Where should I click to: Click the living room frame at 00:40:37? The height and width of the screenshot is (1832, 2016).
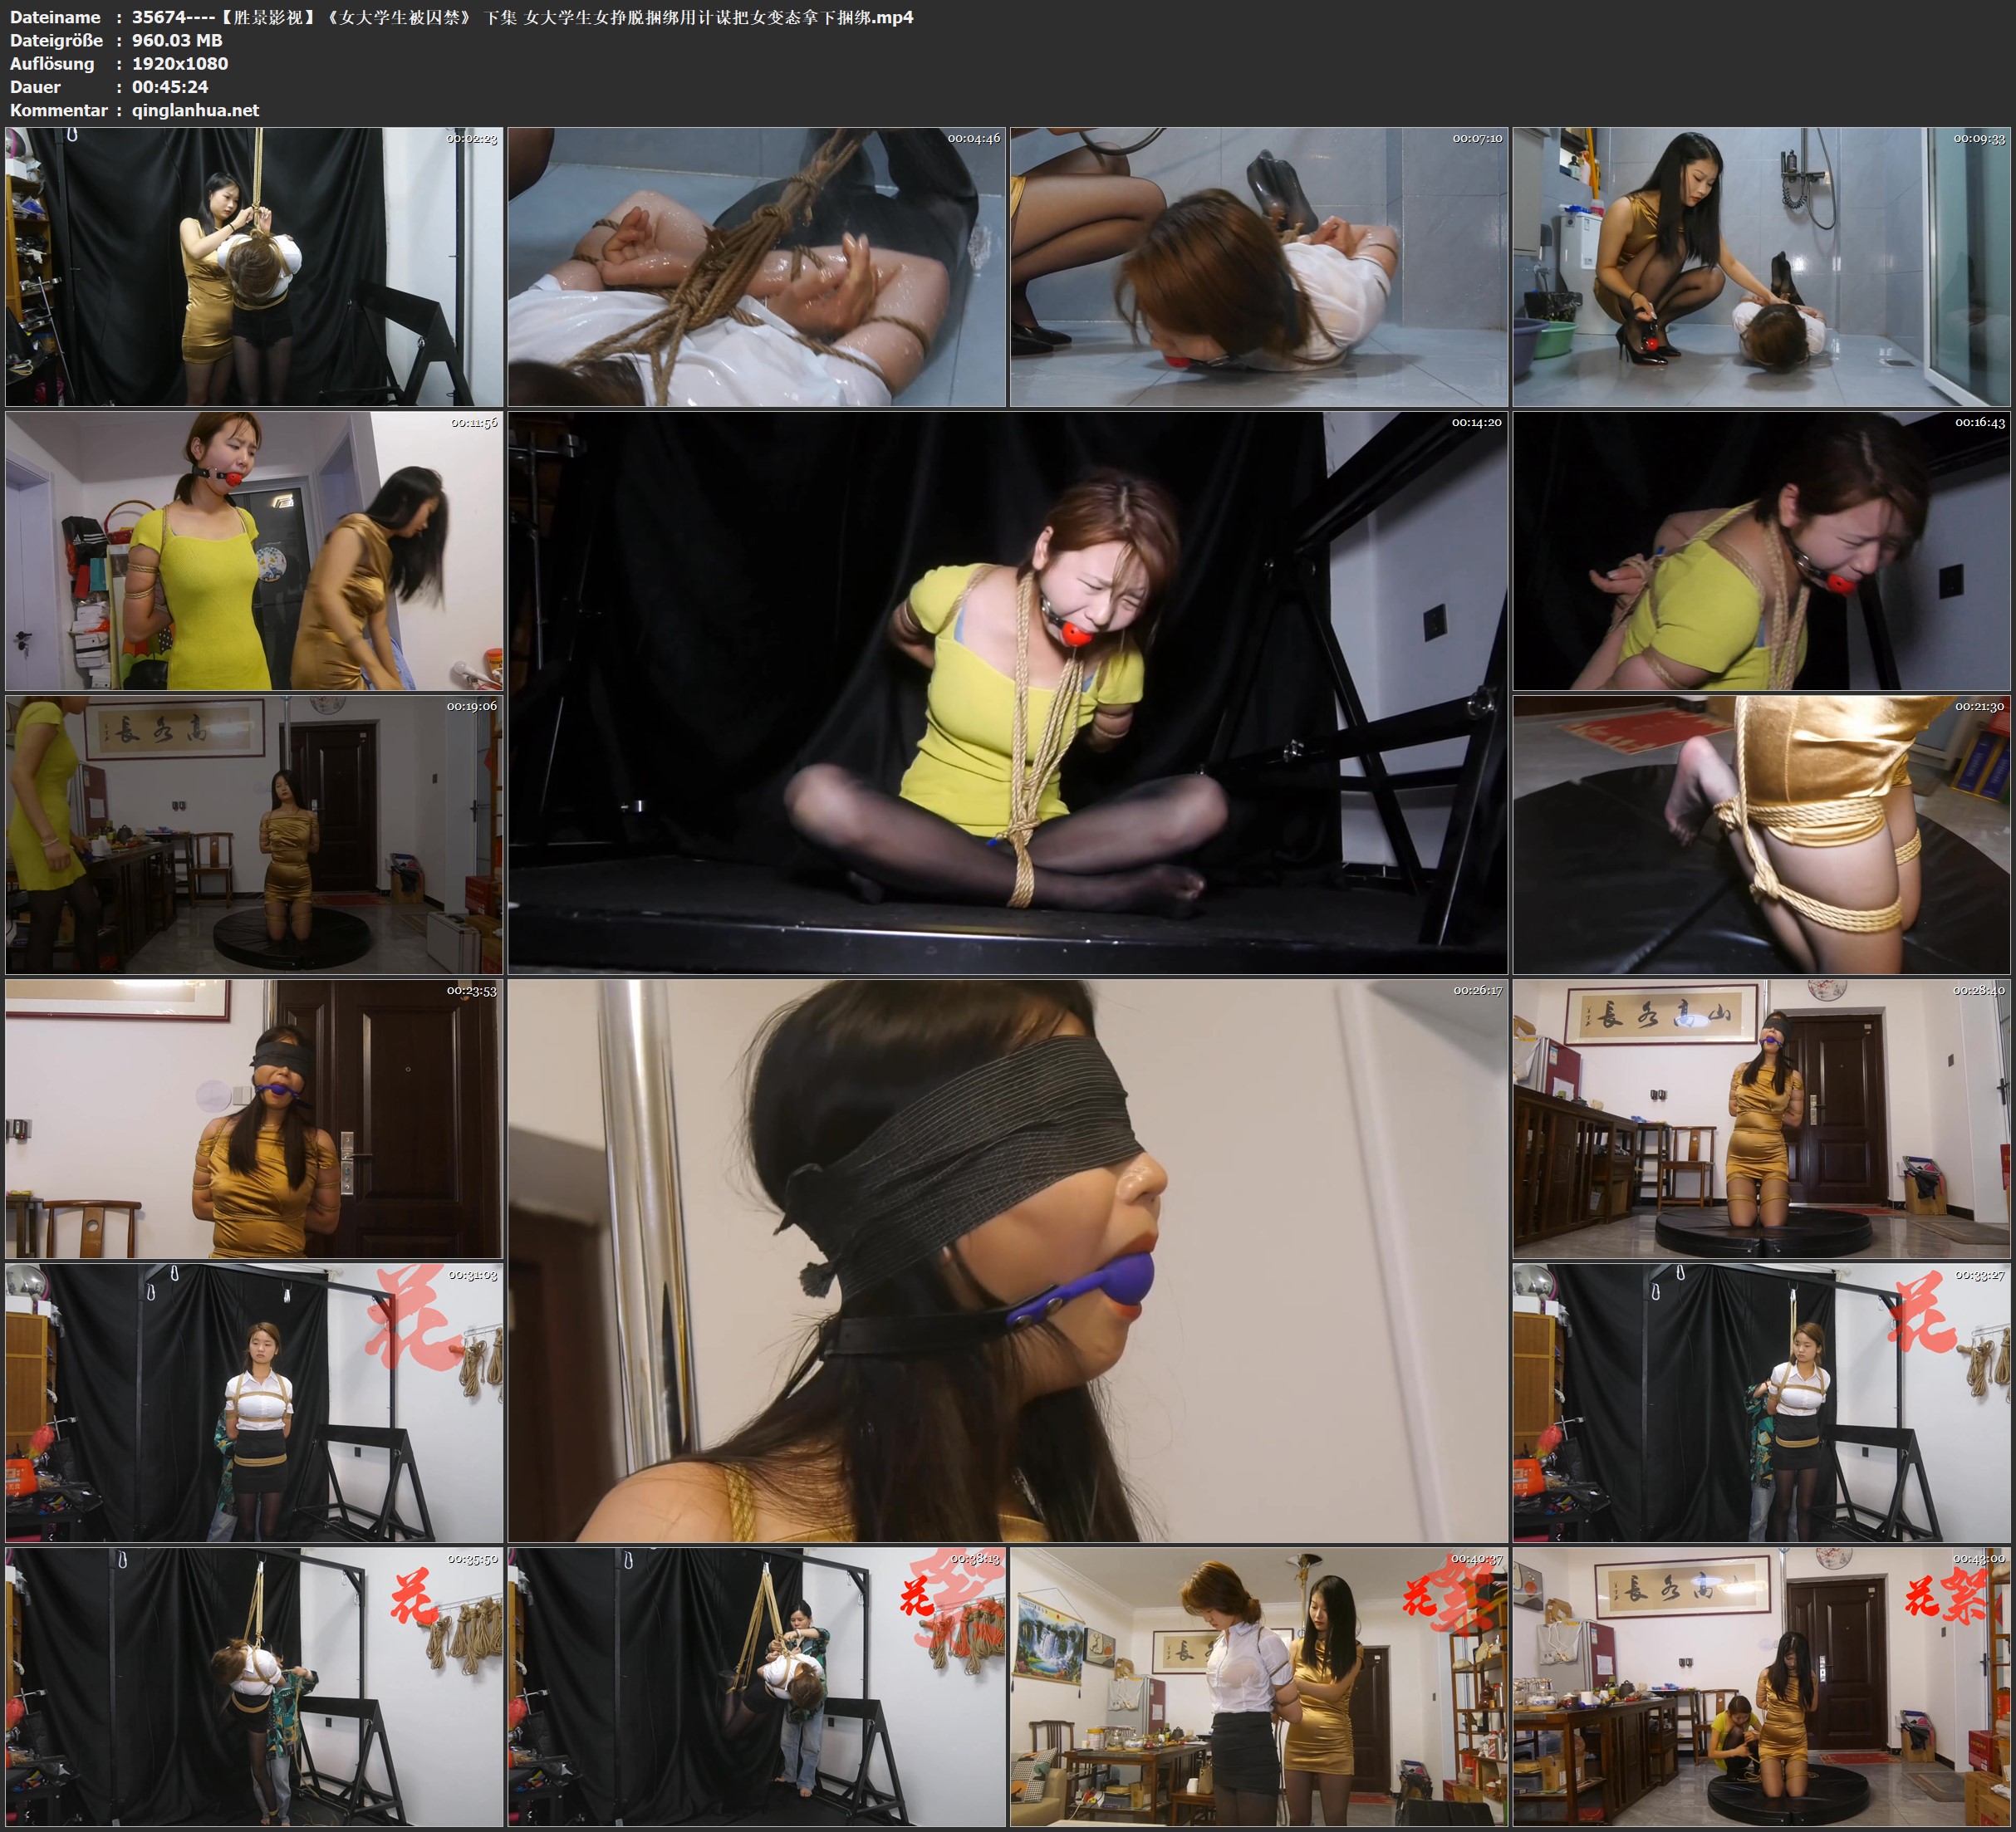point(1258,1687)
